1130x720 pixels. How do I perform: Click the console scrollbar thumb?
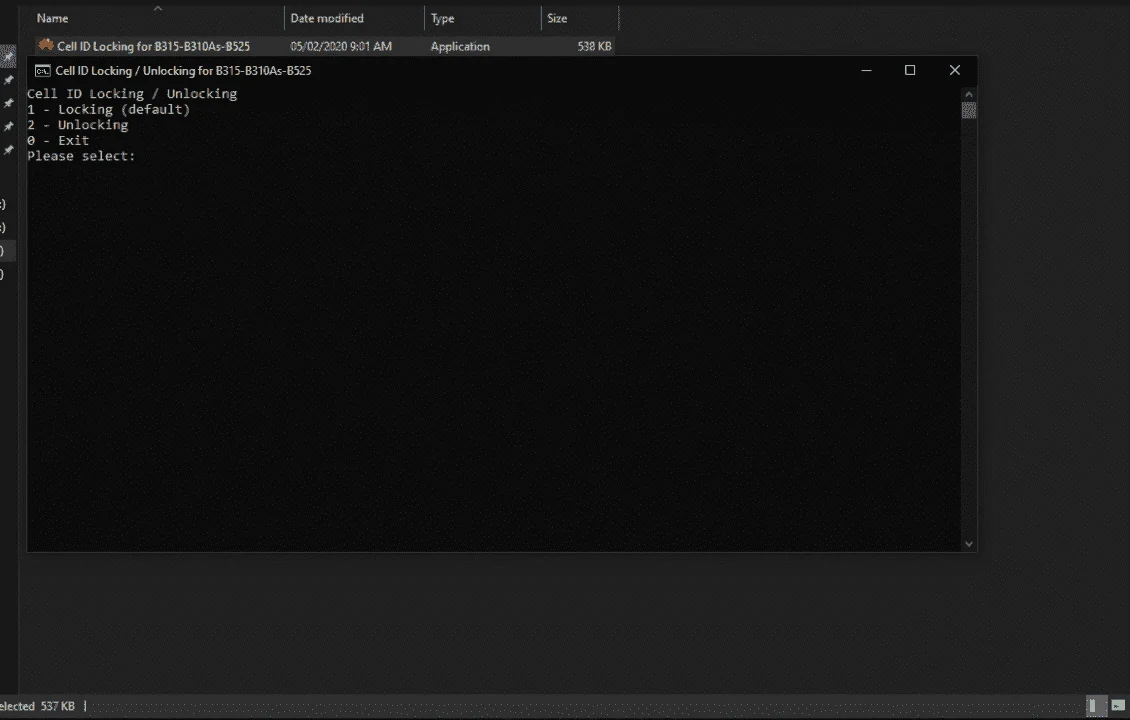click(x=969, y=110)
